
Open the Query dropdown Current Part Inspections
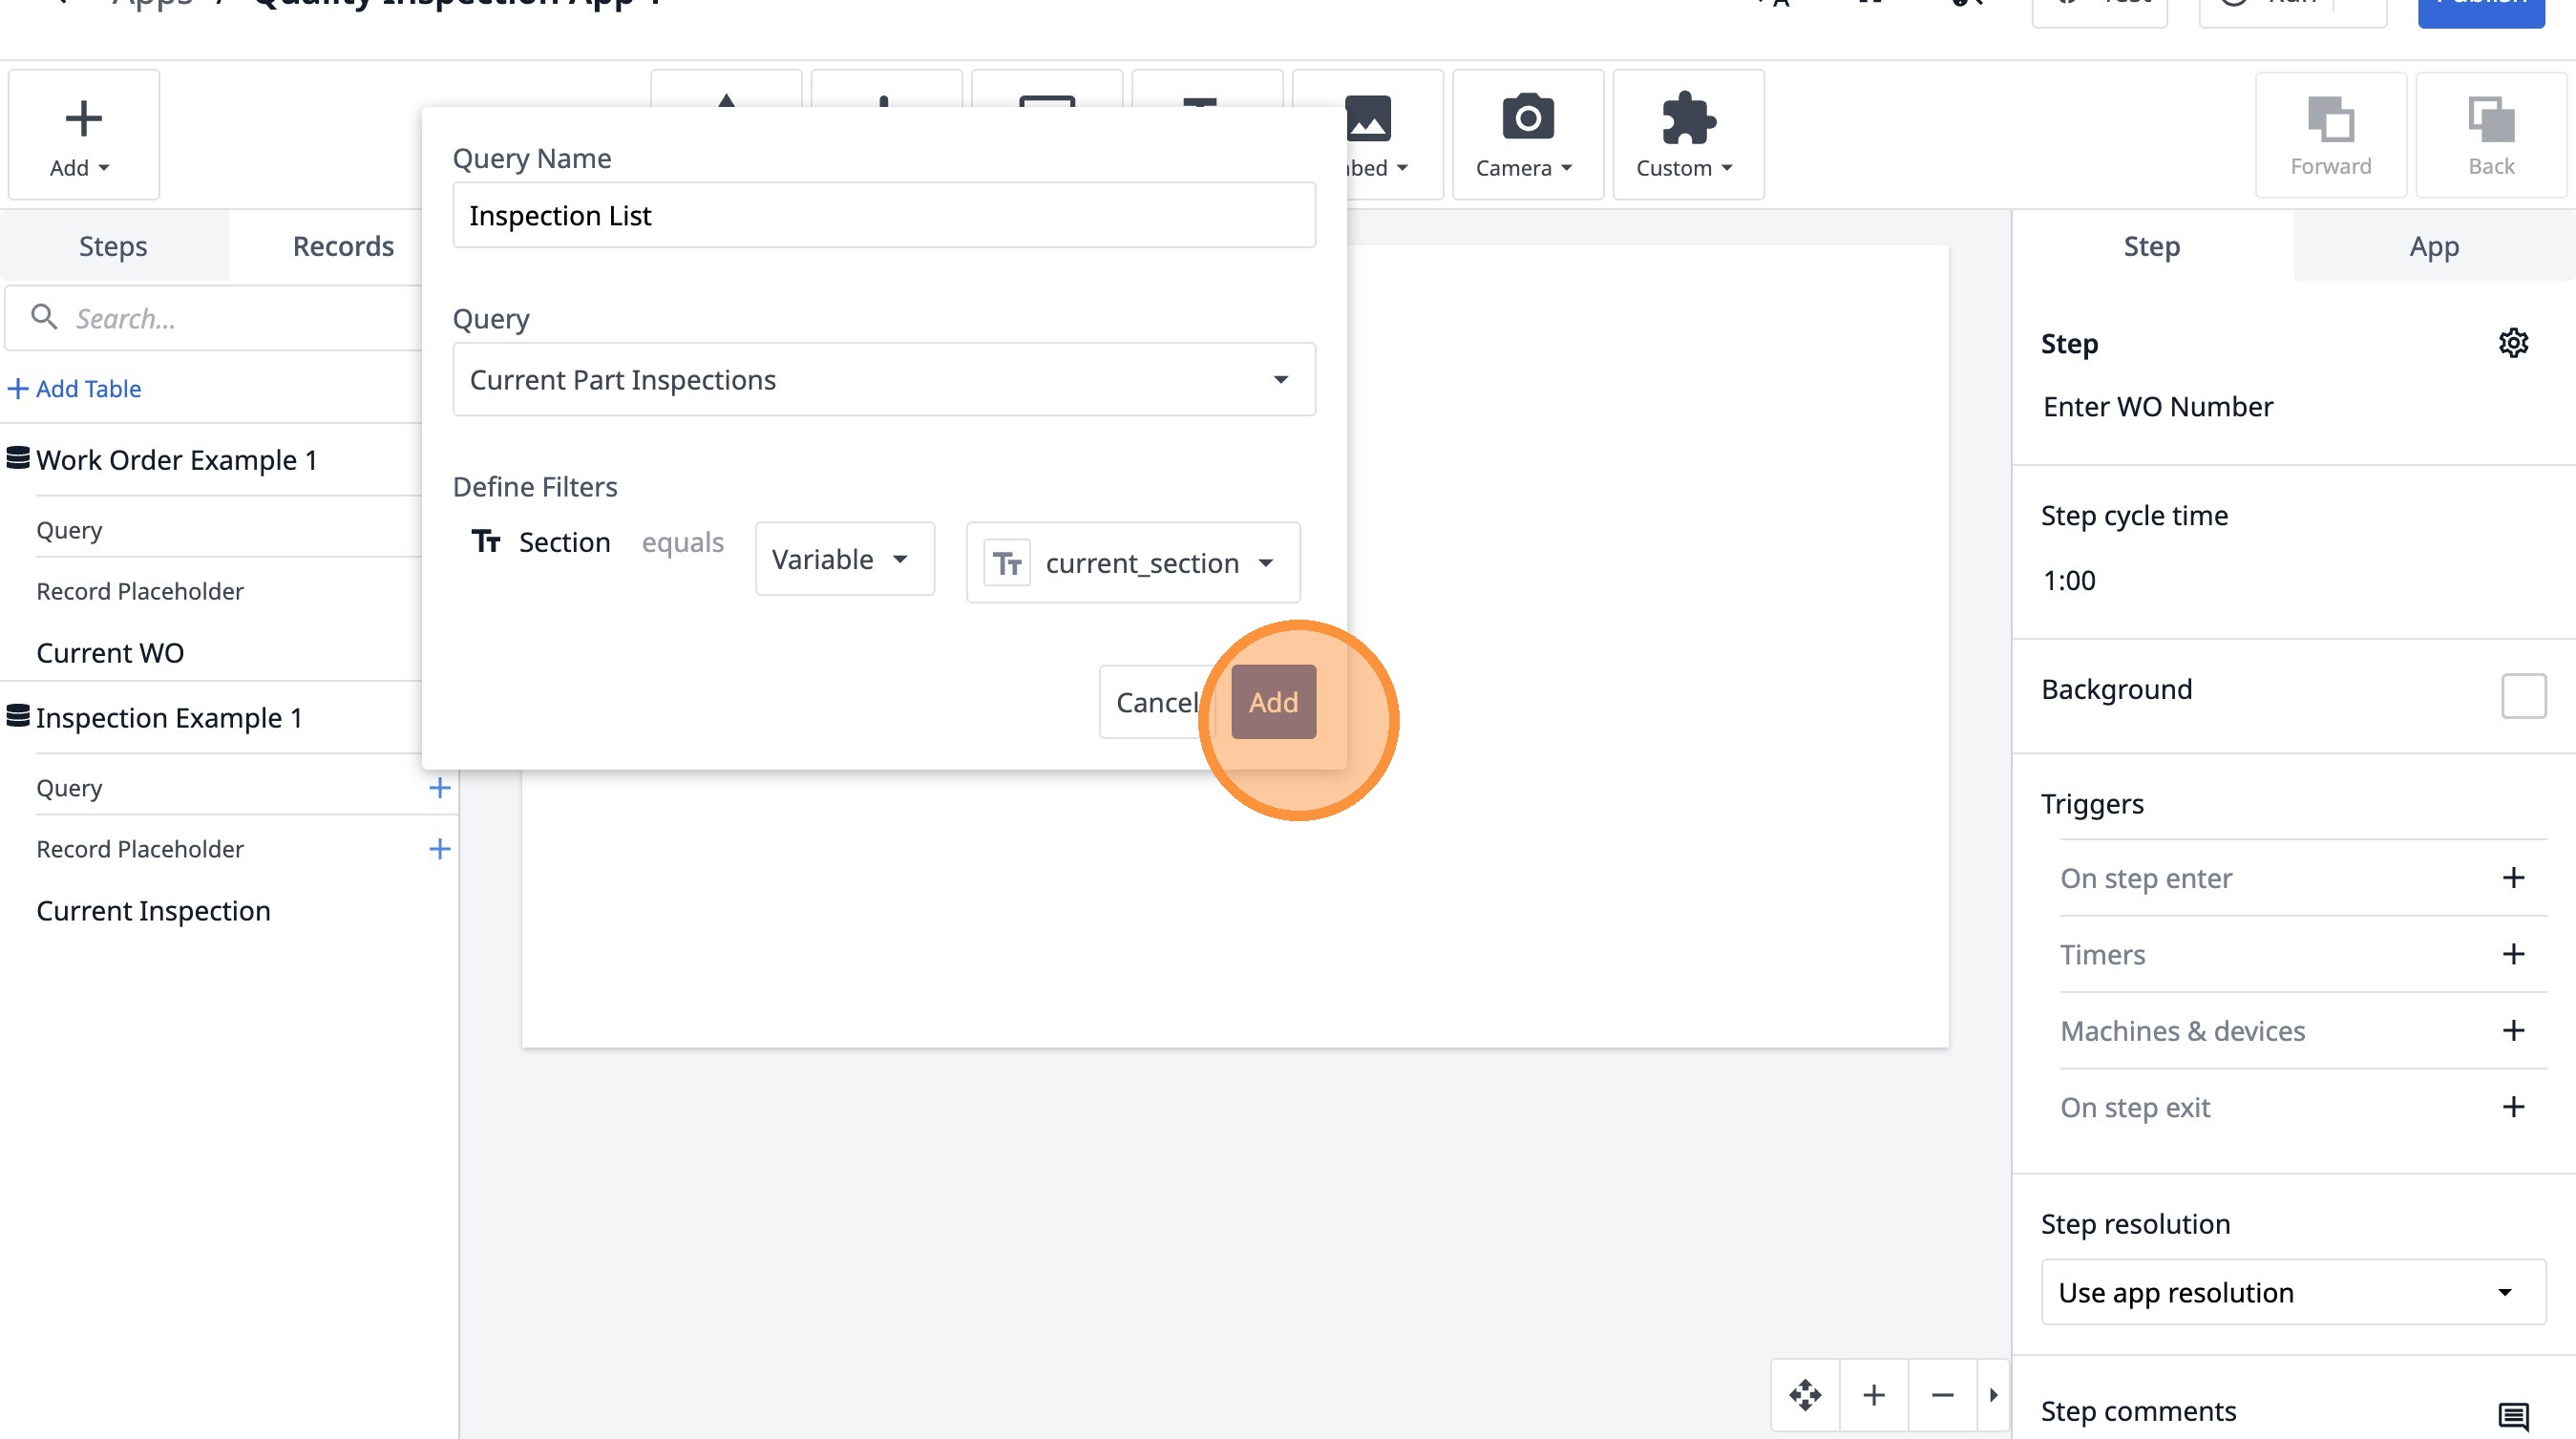tap(883, 380)
